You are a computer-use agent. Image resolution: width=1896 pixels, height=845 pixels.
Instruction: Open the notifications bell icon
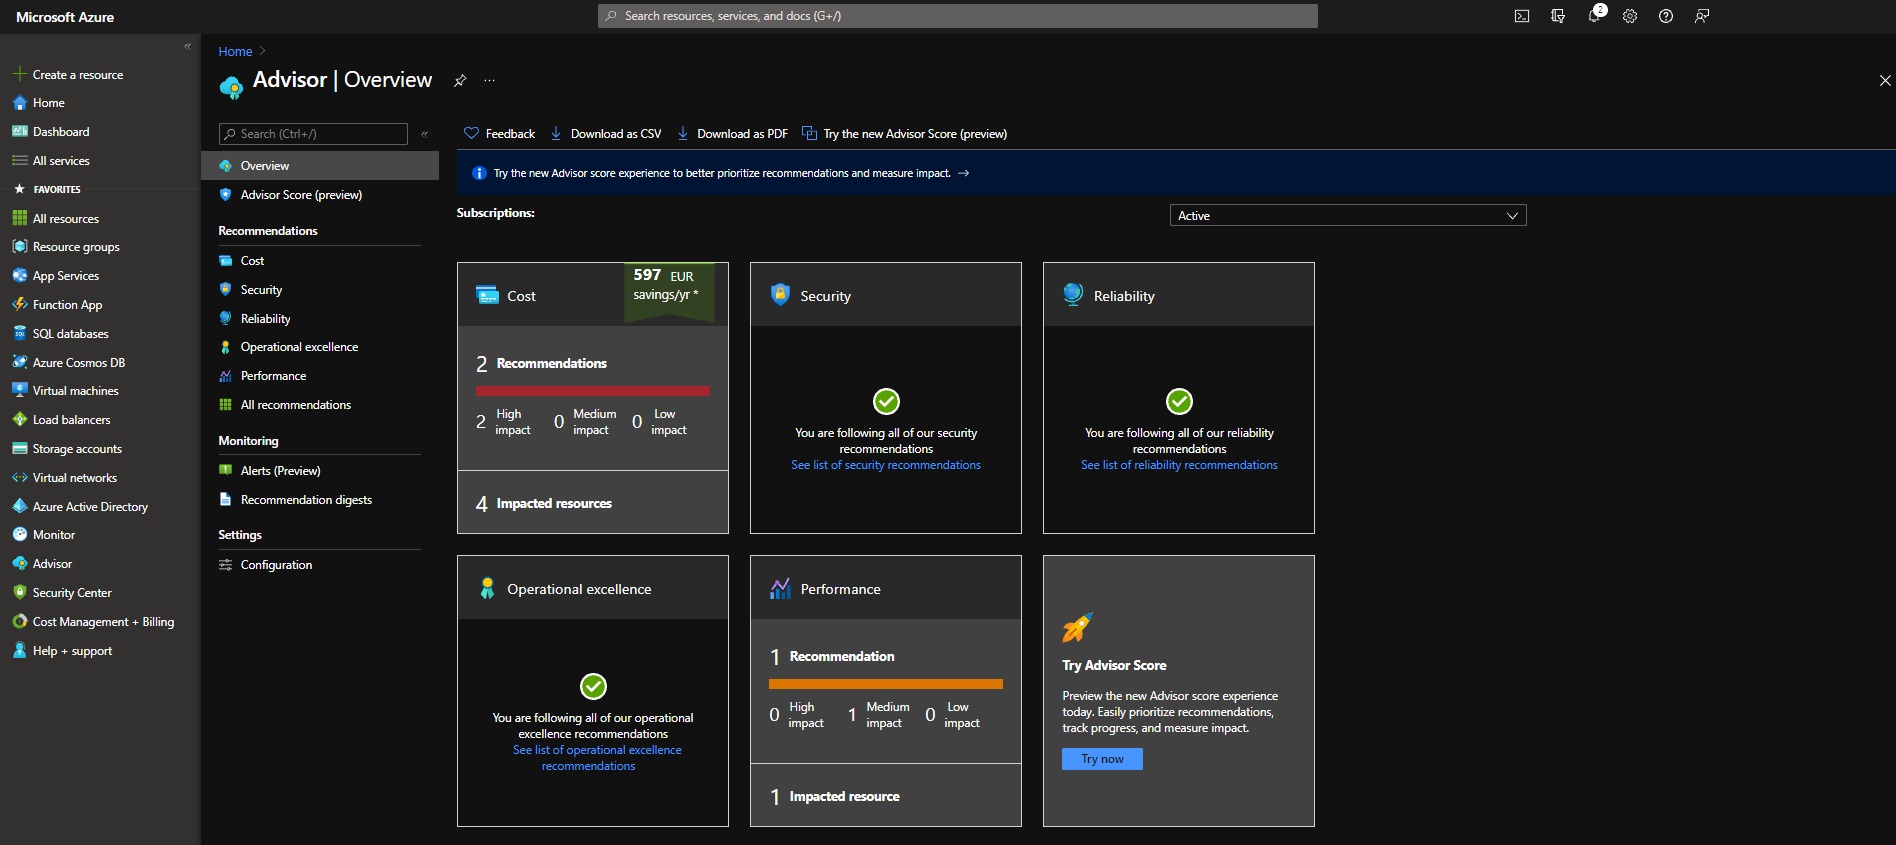1594,16
